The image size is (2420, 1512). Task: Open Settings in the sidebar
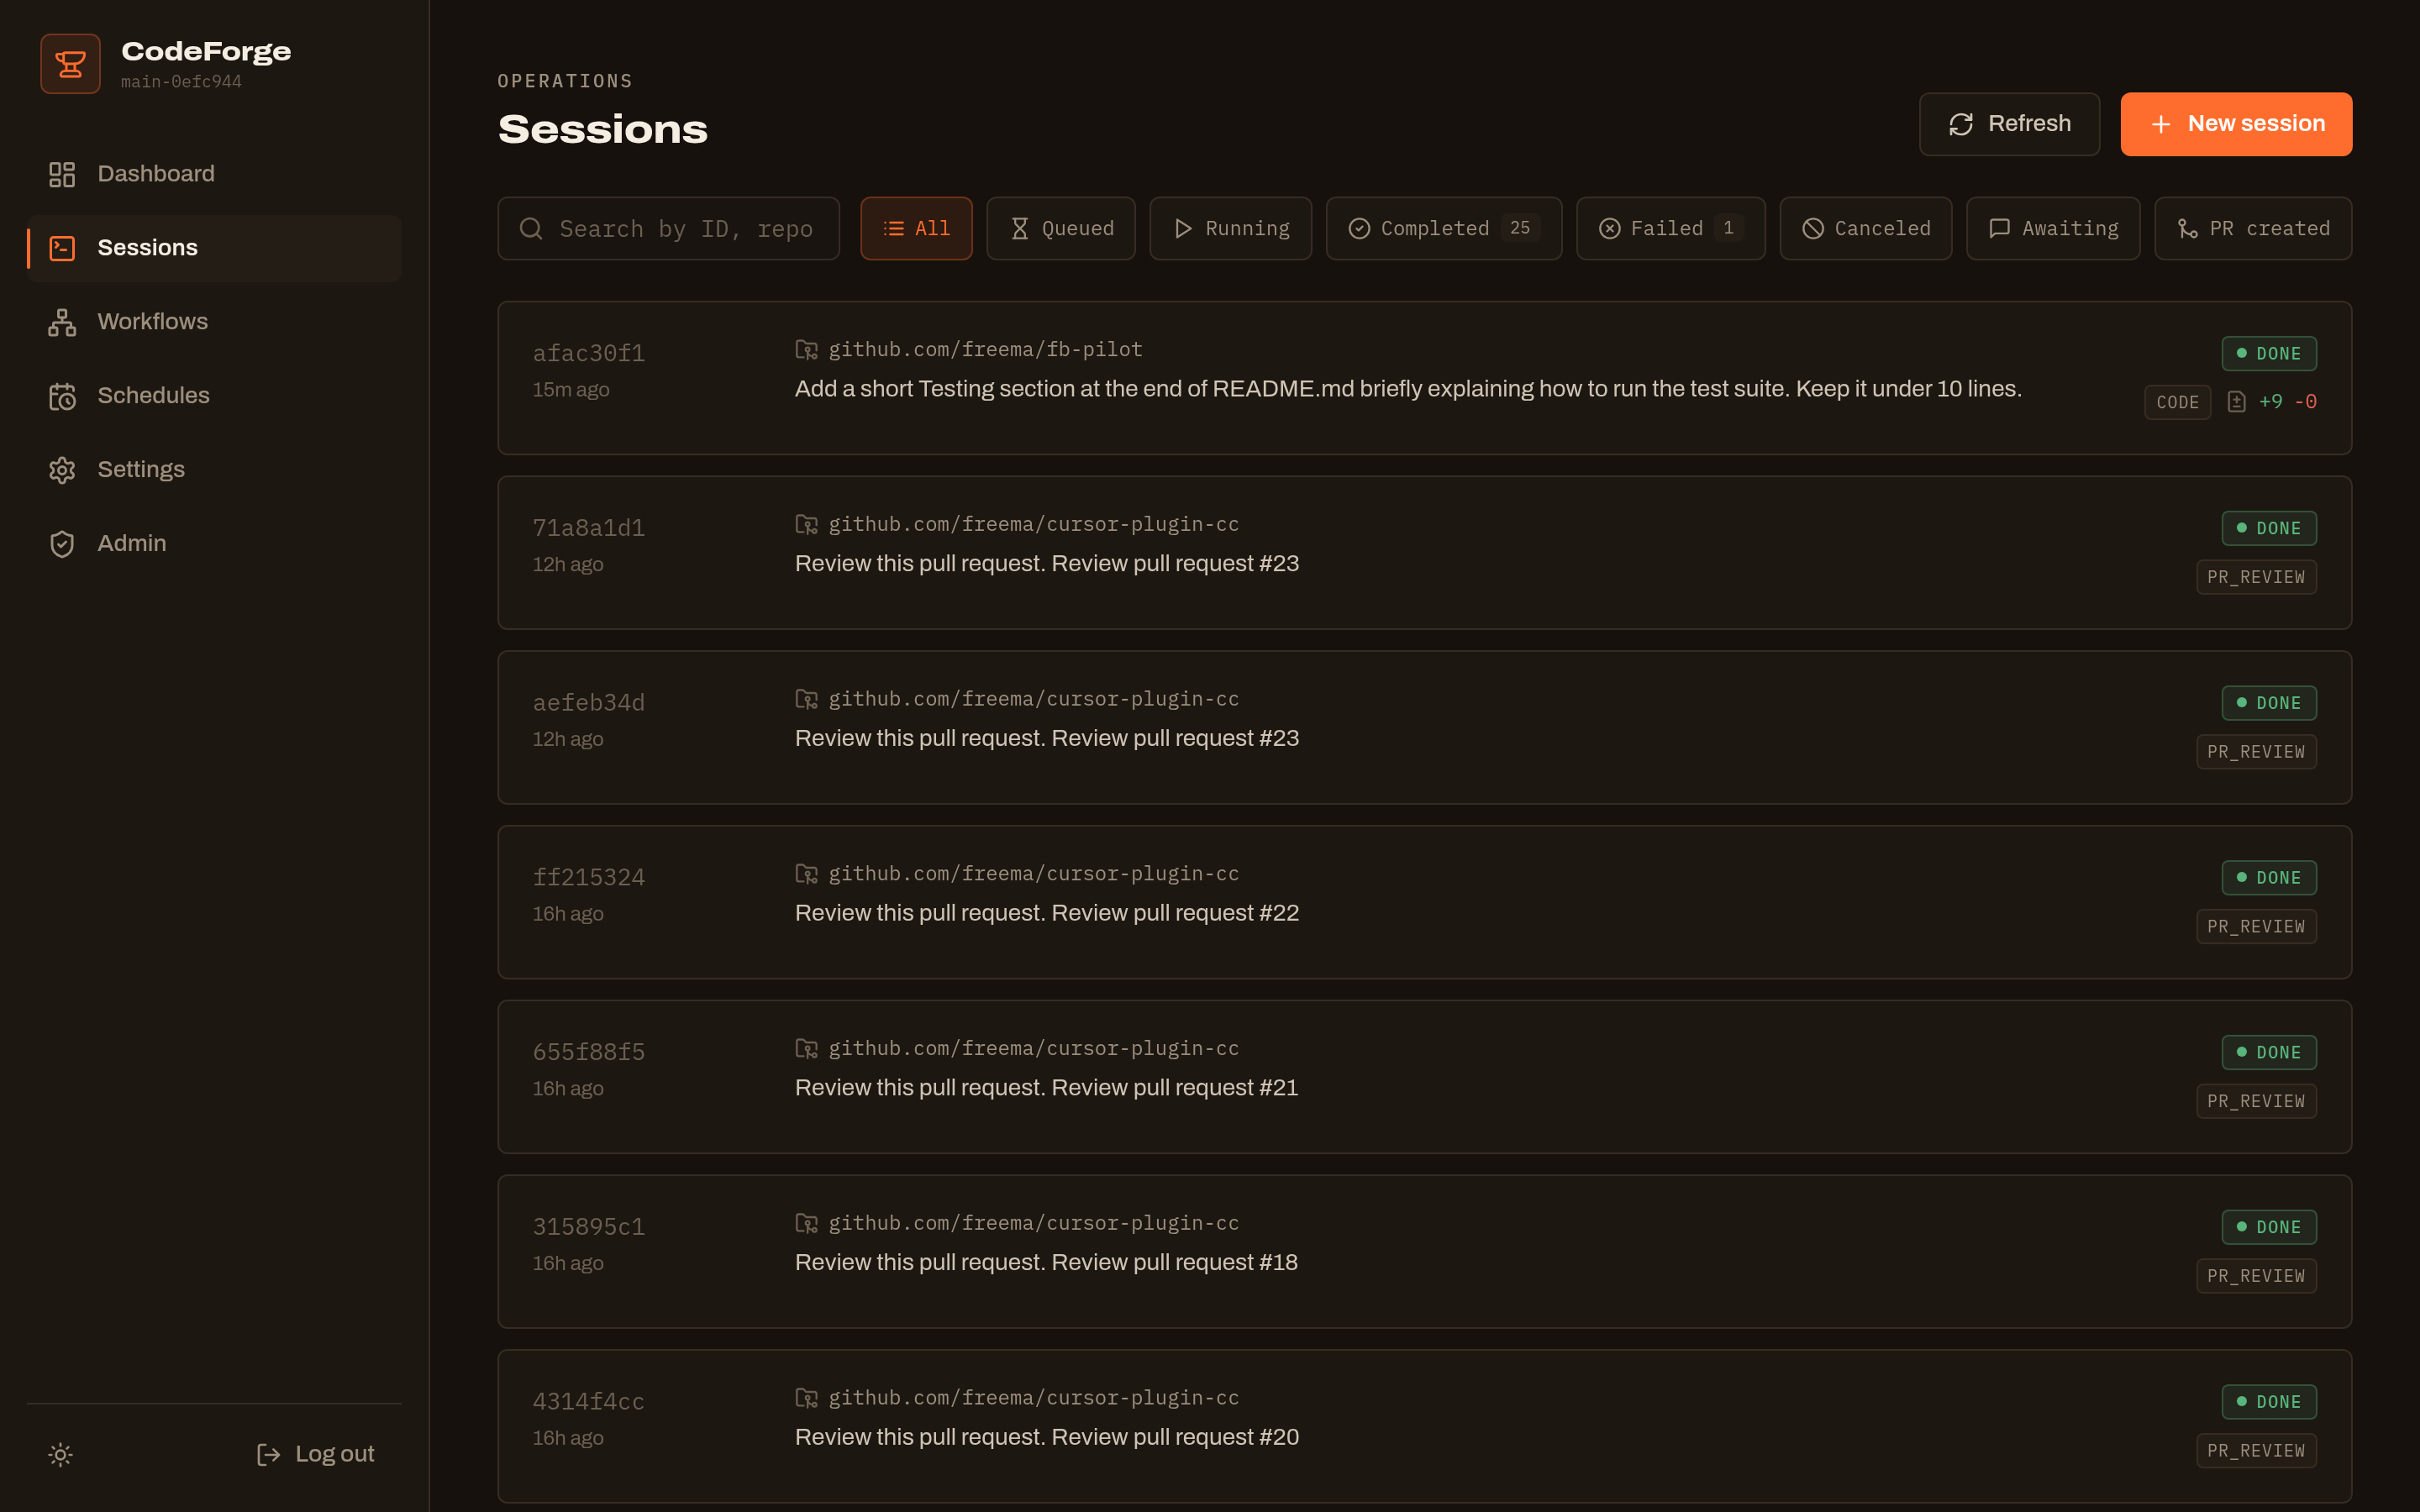tap(214, 470)
